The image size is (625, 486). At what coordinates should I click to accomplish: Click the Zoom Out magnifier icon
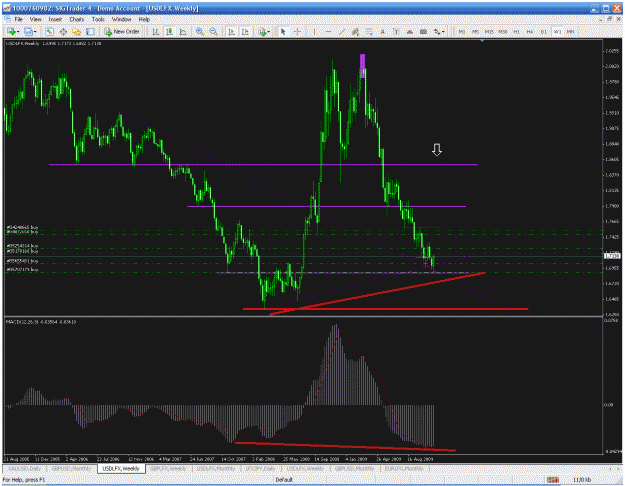coord(213,31)
